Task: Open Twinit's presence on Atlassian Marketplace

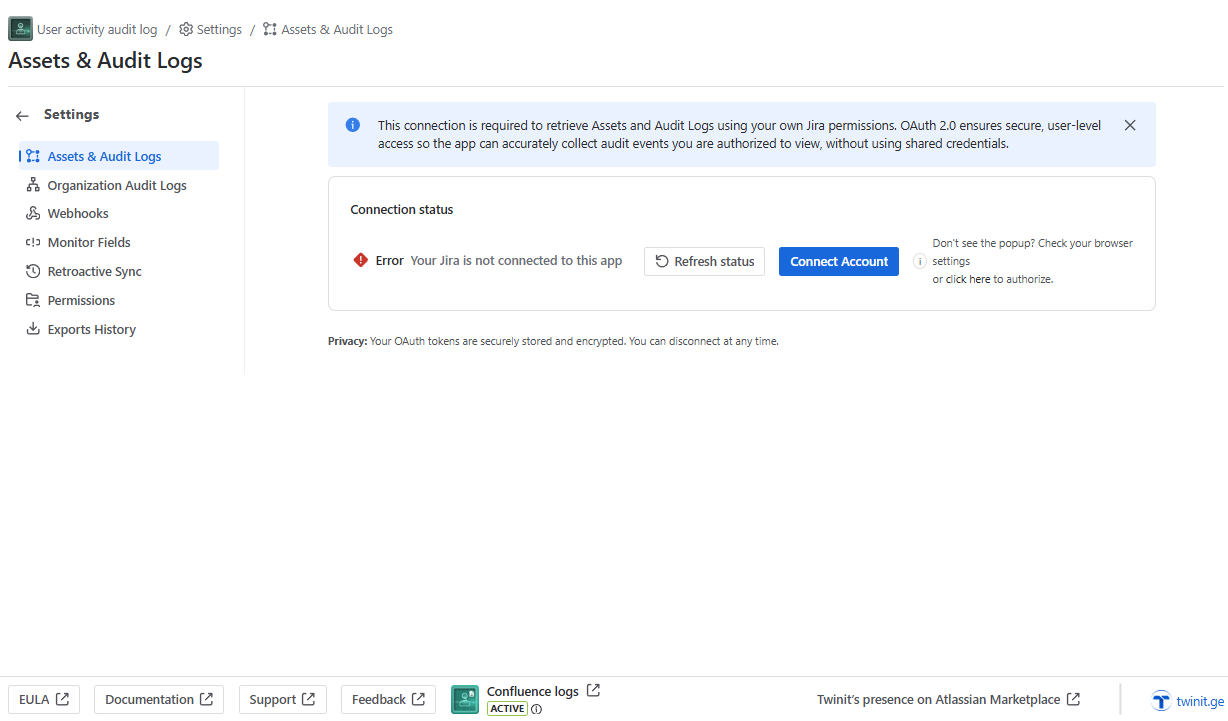Action: coord(948,700)
